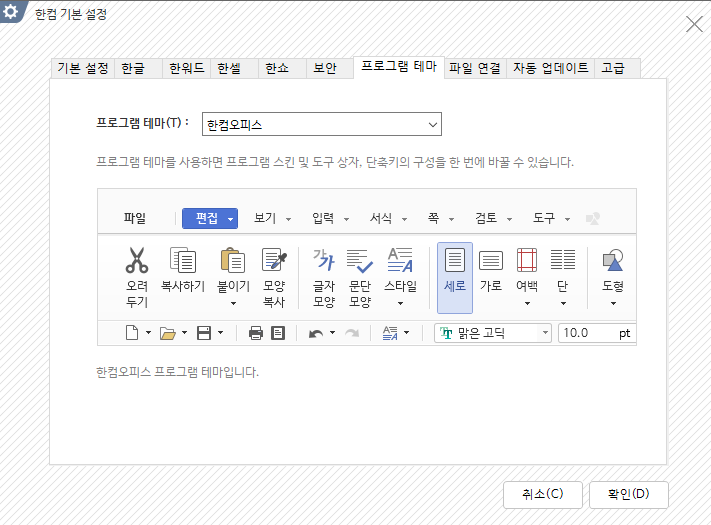Open the 서식 menu in preview
This screenshot has width=711, height=525.
[x=388, y=218]
